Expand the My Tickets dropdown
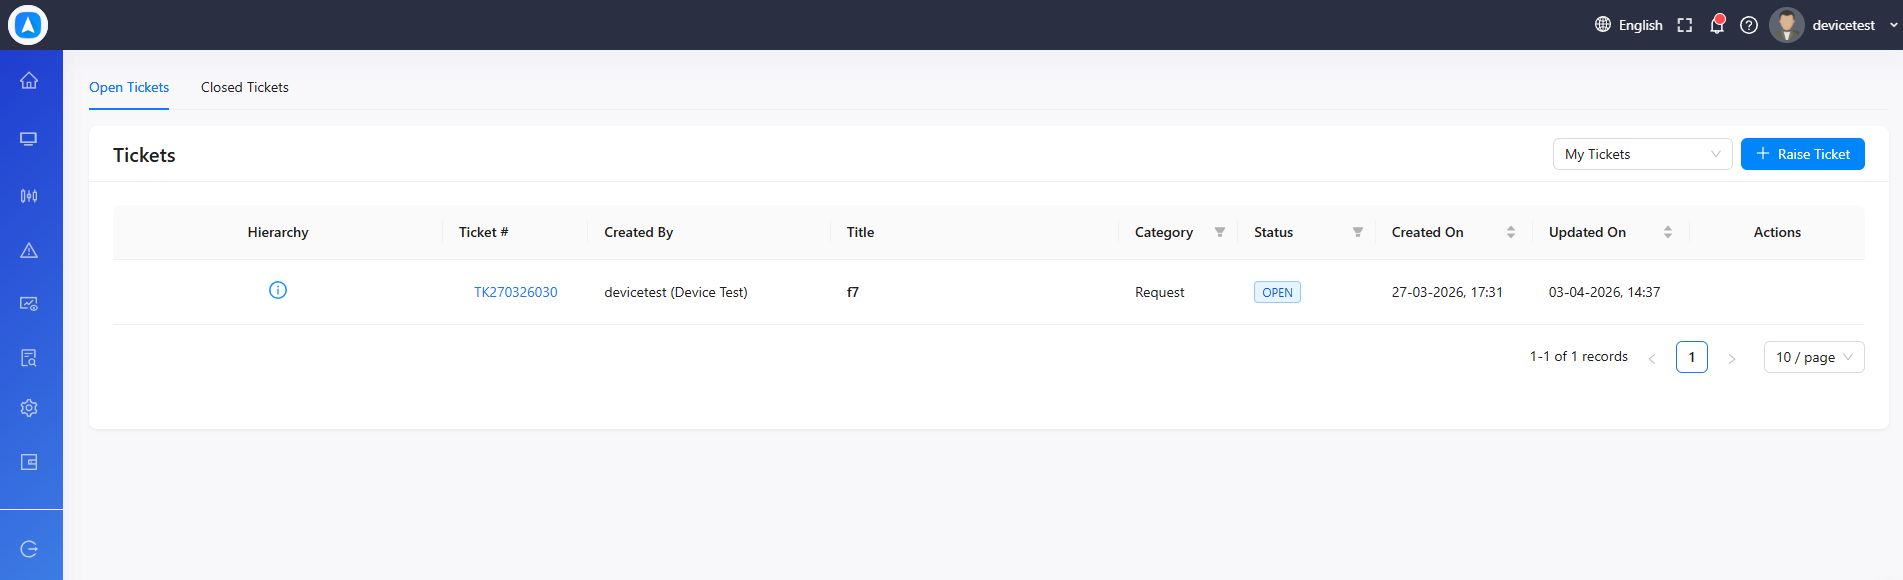This screenshot has height=580, width=1903. (1642, 154)
